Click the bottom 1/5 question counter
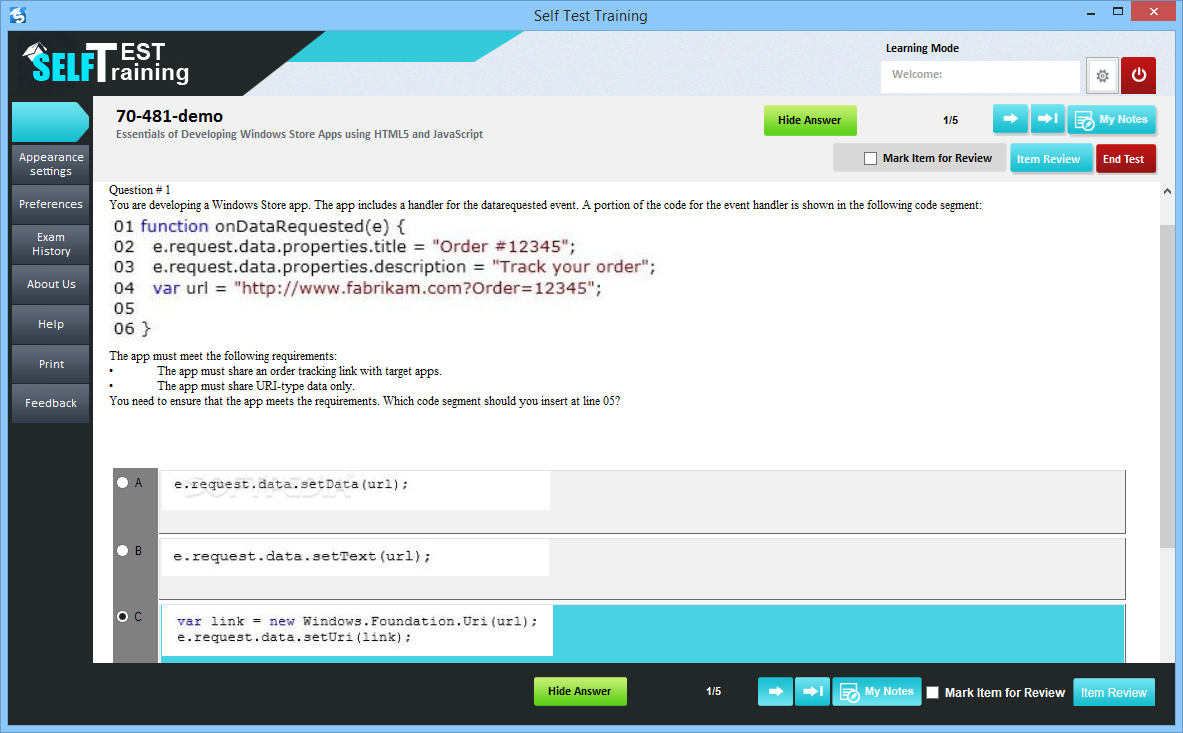1183x733 pixels. (x=714, y=692)
